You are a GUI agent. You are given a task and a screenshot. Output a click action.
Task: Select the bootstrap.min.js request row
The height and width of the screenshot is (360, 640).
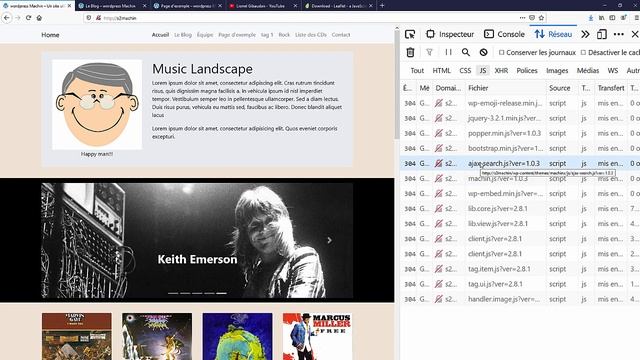(x=520, y=149)
